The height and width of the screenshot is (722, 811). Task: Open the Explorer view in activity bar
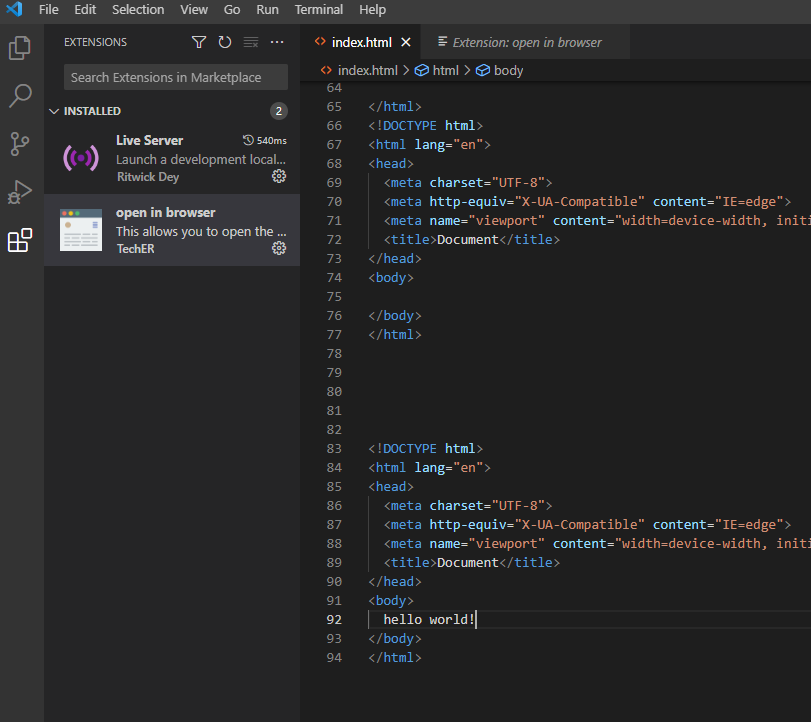(x=20, y=48)
